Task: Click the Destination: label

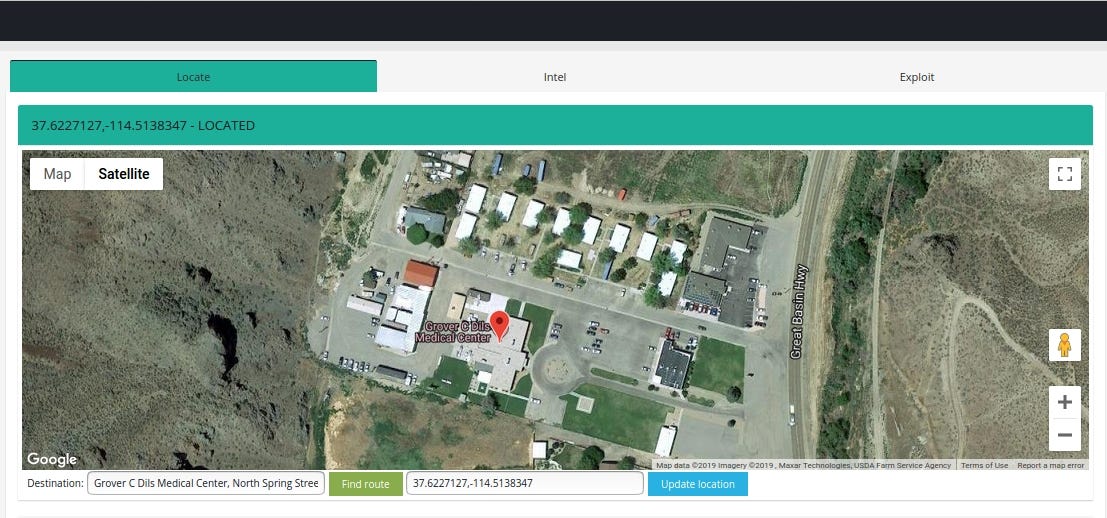Action: (55, 483)
